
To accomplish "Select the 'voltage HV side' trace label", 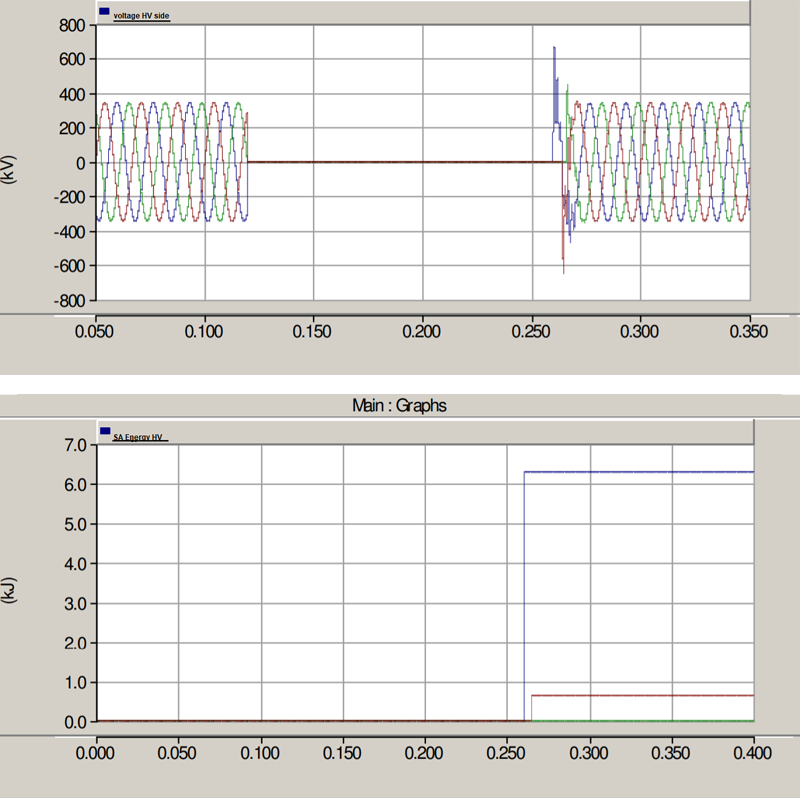I will (x=141, y=16).
